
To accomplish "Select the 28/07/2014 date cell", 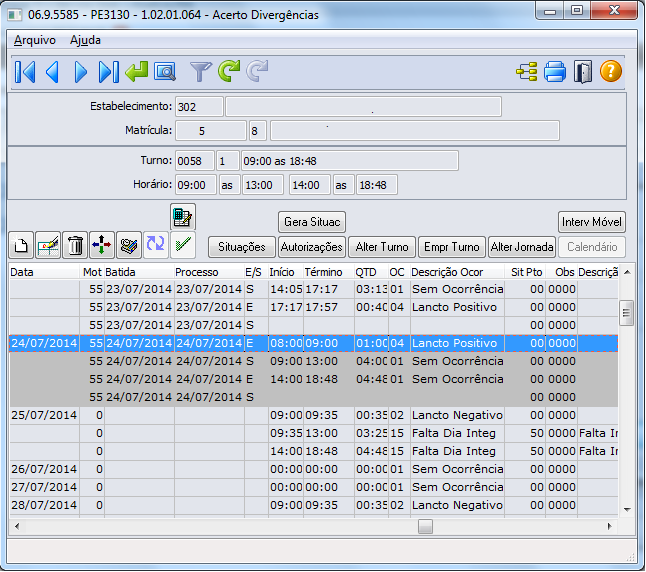I will coord(44,506).
